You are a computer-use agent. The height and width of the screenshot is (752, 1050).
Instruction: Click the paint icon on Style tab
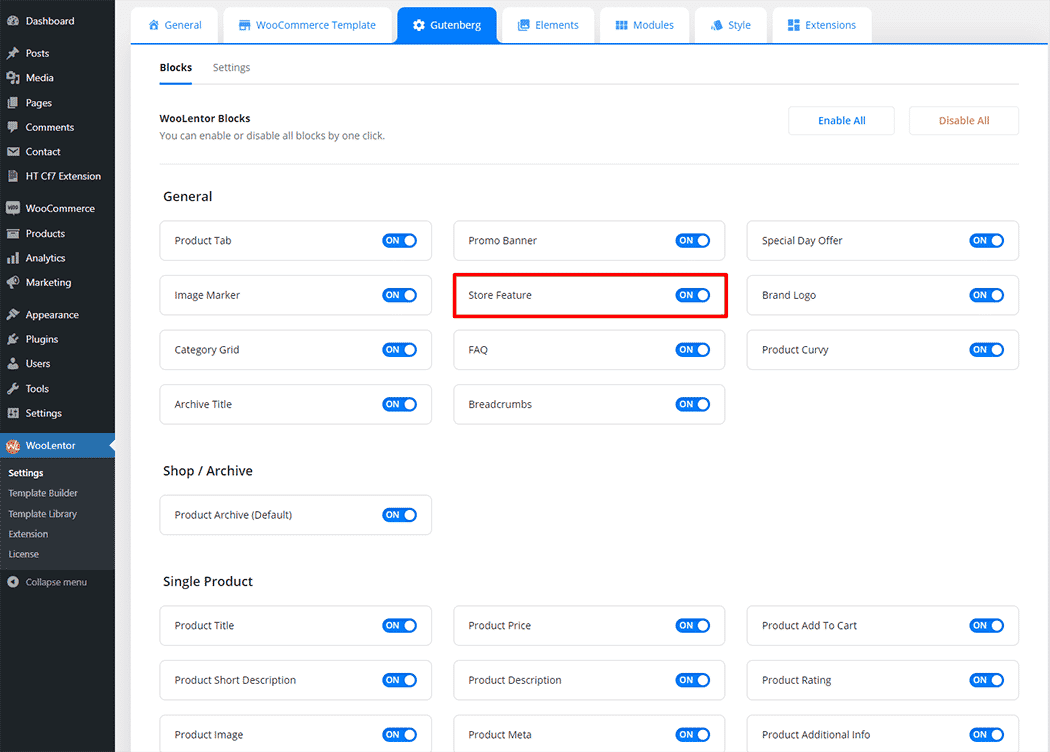[x=717, y=25]
